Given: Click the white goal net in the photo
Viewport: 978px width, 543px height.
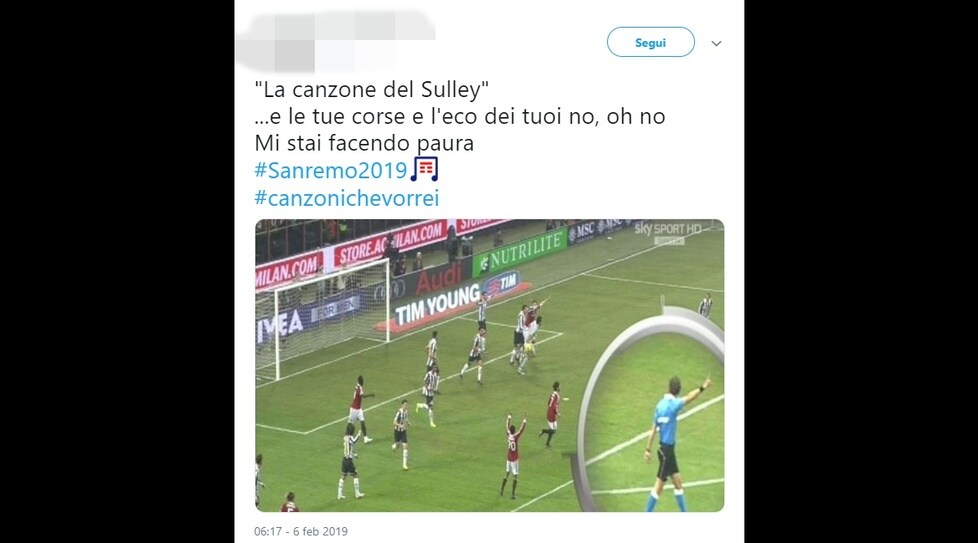Looking at the screenshot, I should click(322, 319).
